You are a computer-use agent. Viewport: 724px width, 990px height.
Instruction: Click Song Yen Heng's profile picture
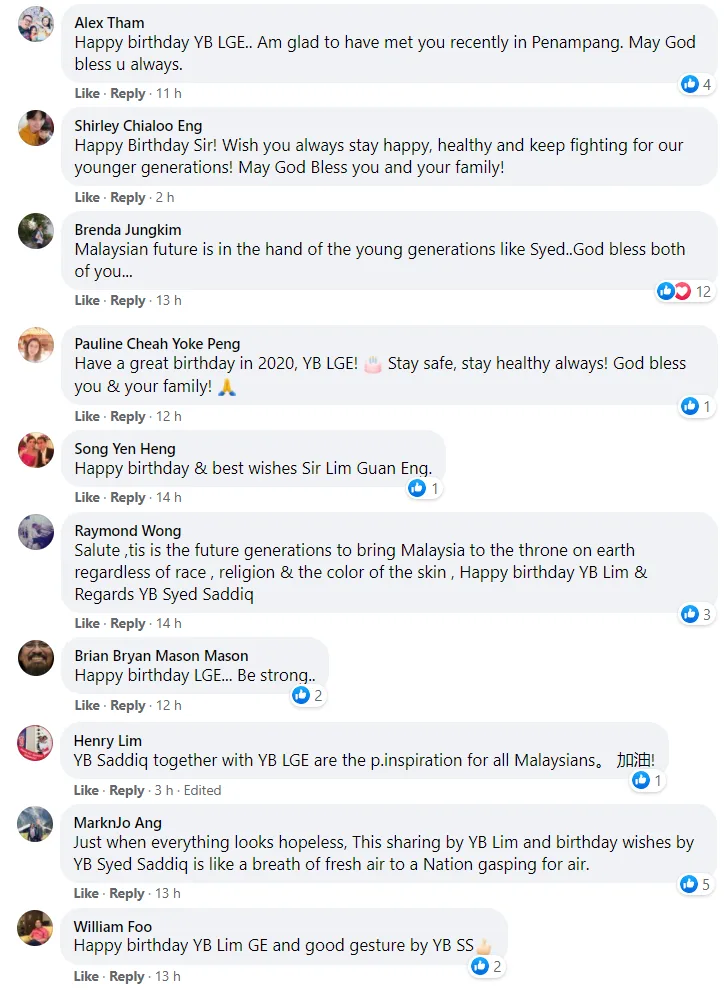(x=36, y=450)
